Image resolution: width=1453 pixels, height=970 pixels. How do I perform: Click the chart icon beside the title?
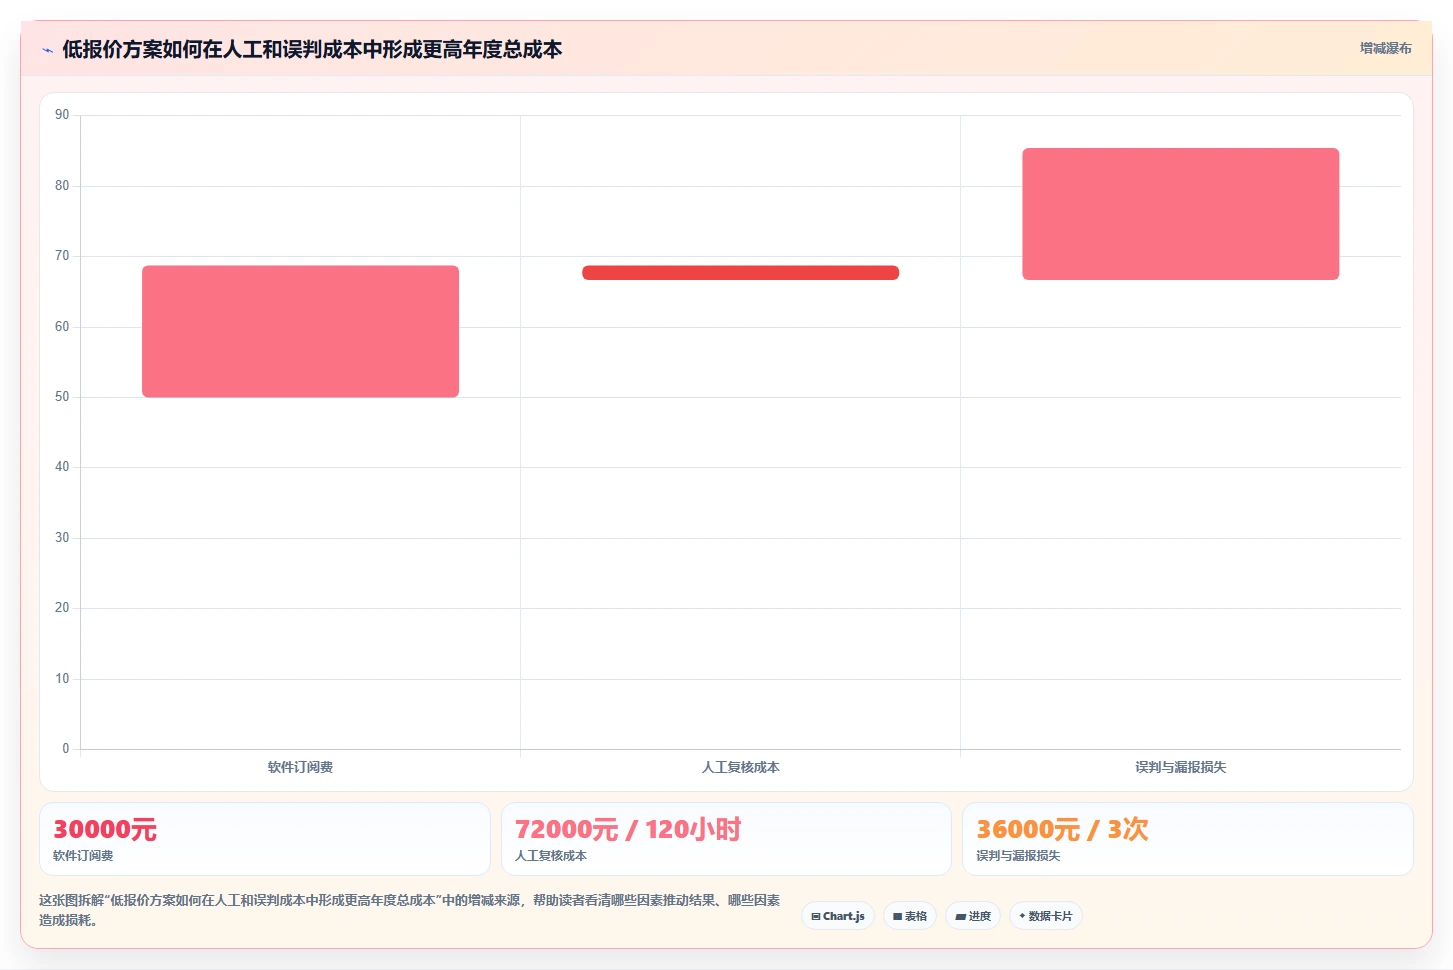click(47, 50)
